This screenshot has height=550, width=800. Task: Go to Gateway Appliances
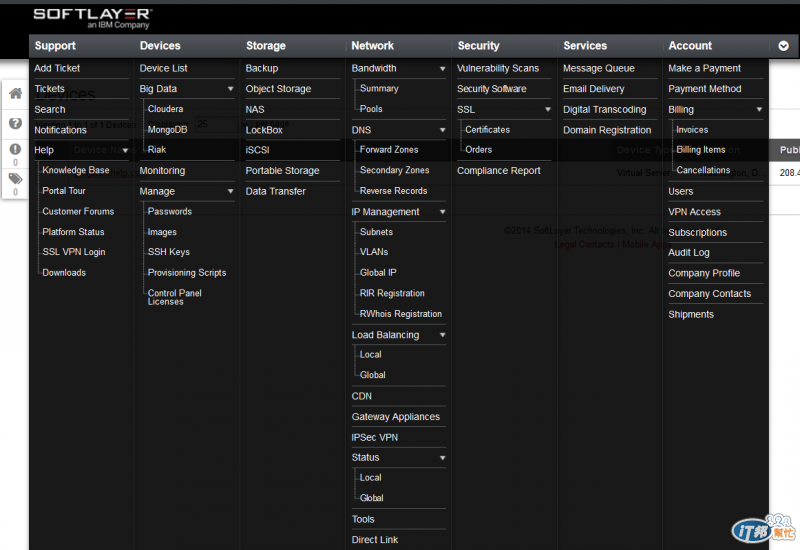tap(395, 417)
